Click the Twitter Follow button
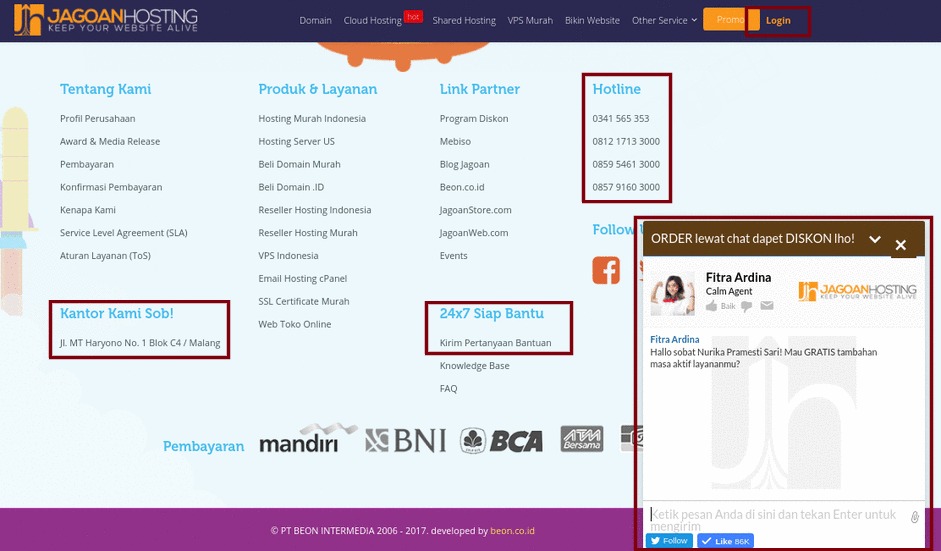Image resolution: width=941 pixels, height=551 pixels. [669, 541]
